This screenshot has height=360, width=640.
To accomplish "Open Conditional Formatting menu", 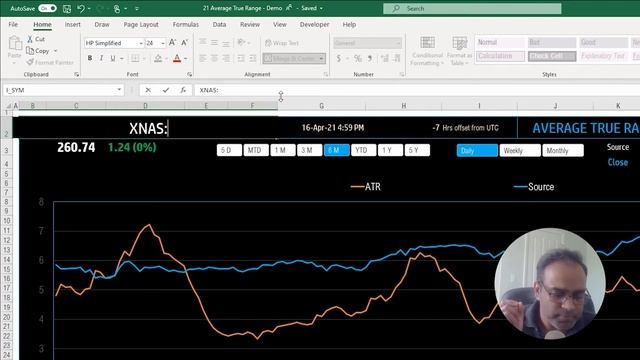I will pyautogui.click(x=427, y=51).
